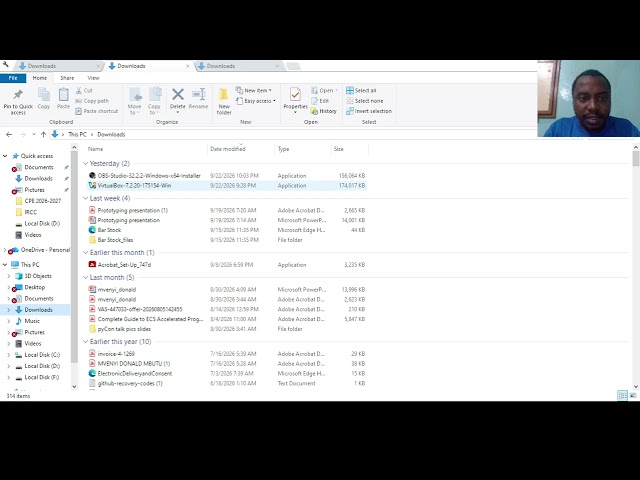Switch to the Large icons view

633,395
